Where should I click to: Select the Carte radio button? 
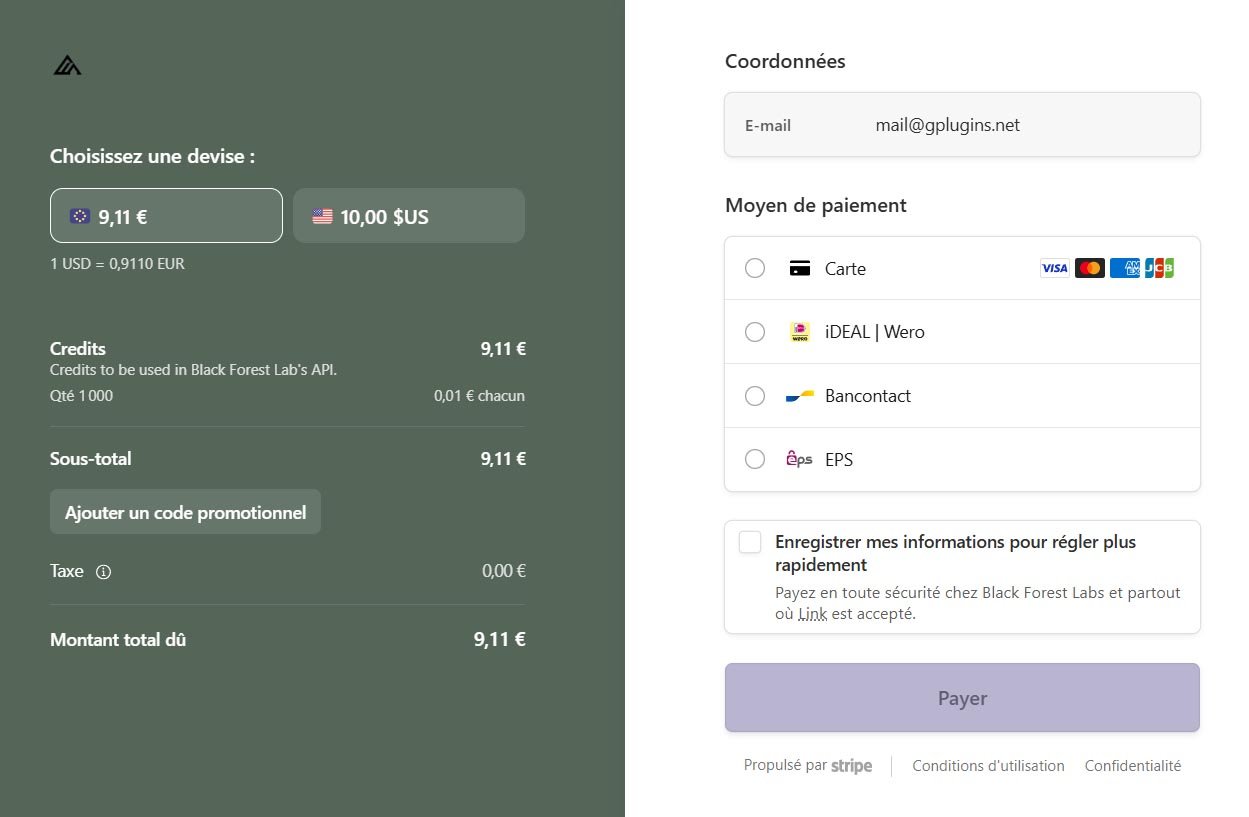755,268
